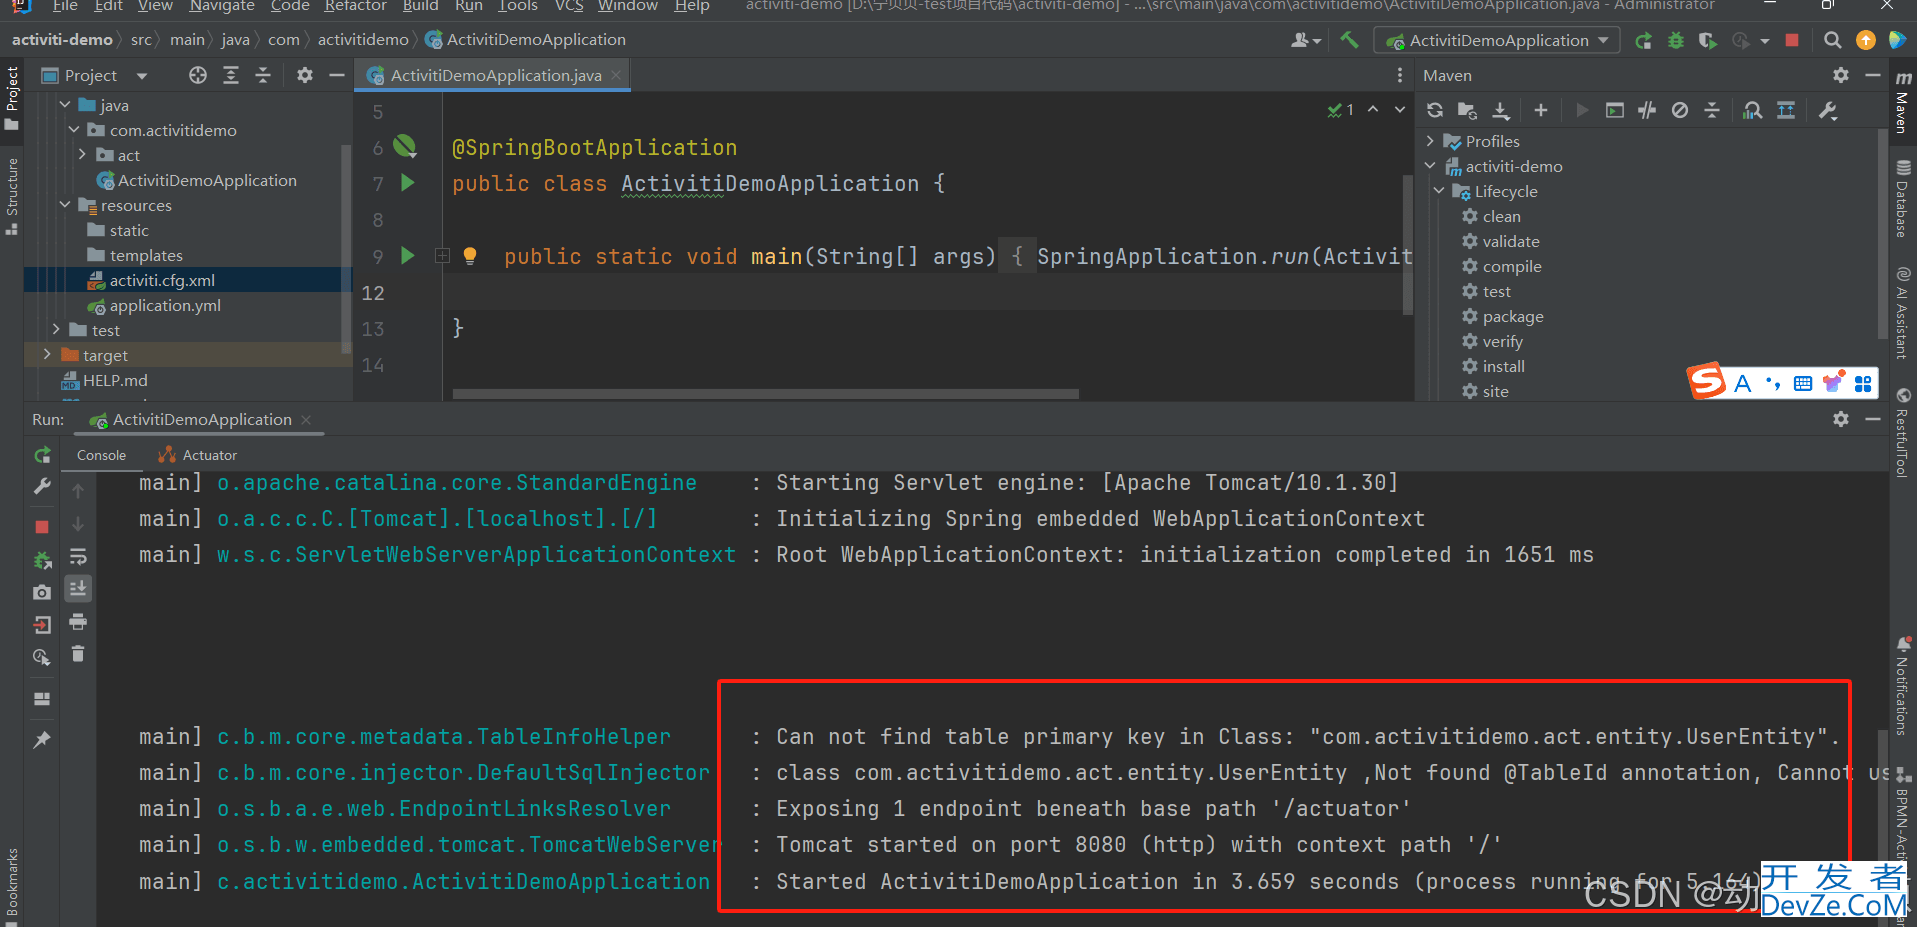Click the Exit icon in Run sidebar
This screenshot has width=1917, height=927.
click(42, 625)
